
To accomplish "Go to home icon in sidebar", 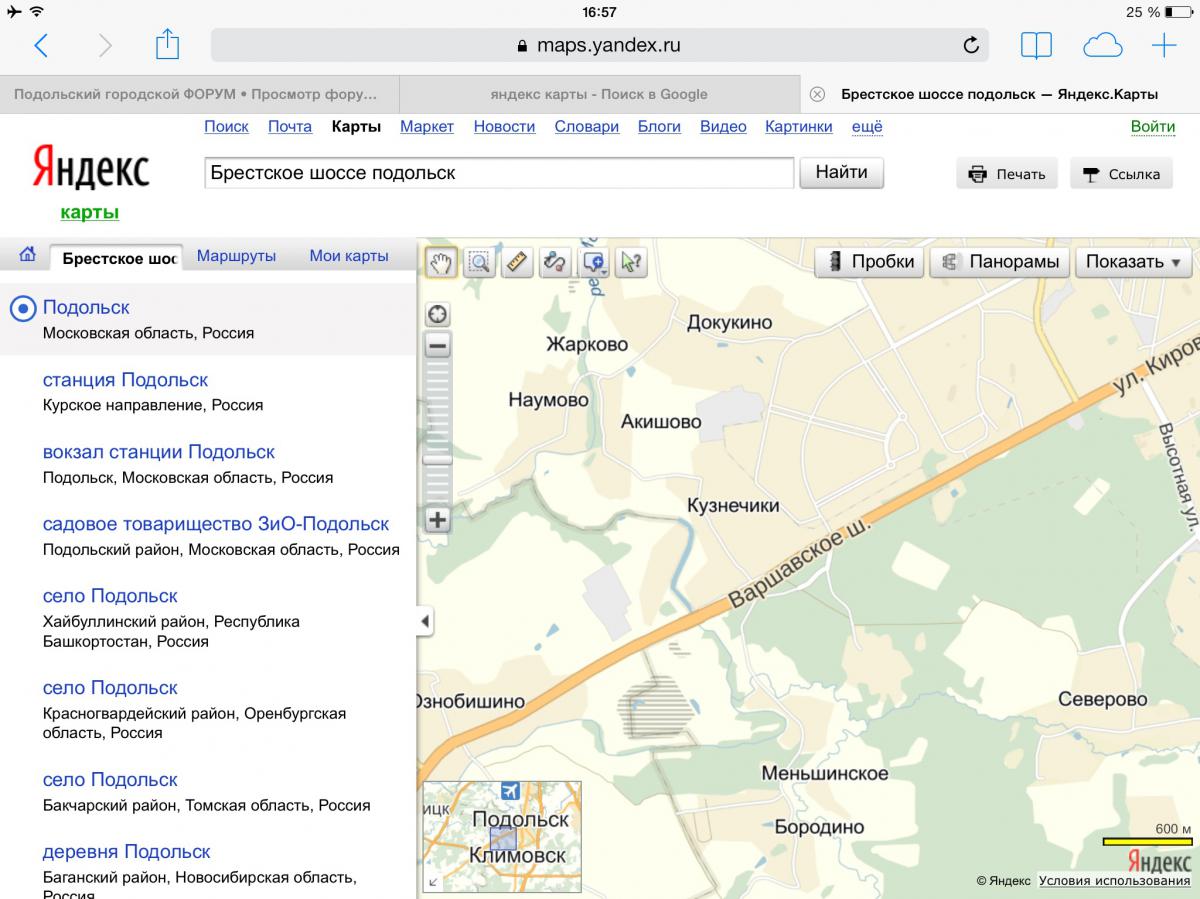I will tap(27, 256).
